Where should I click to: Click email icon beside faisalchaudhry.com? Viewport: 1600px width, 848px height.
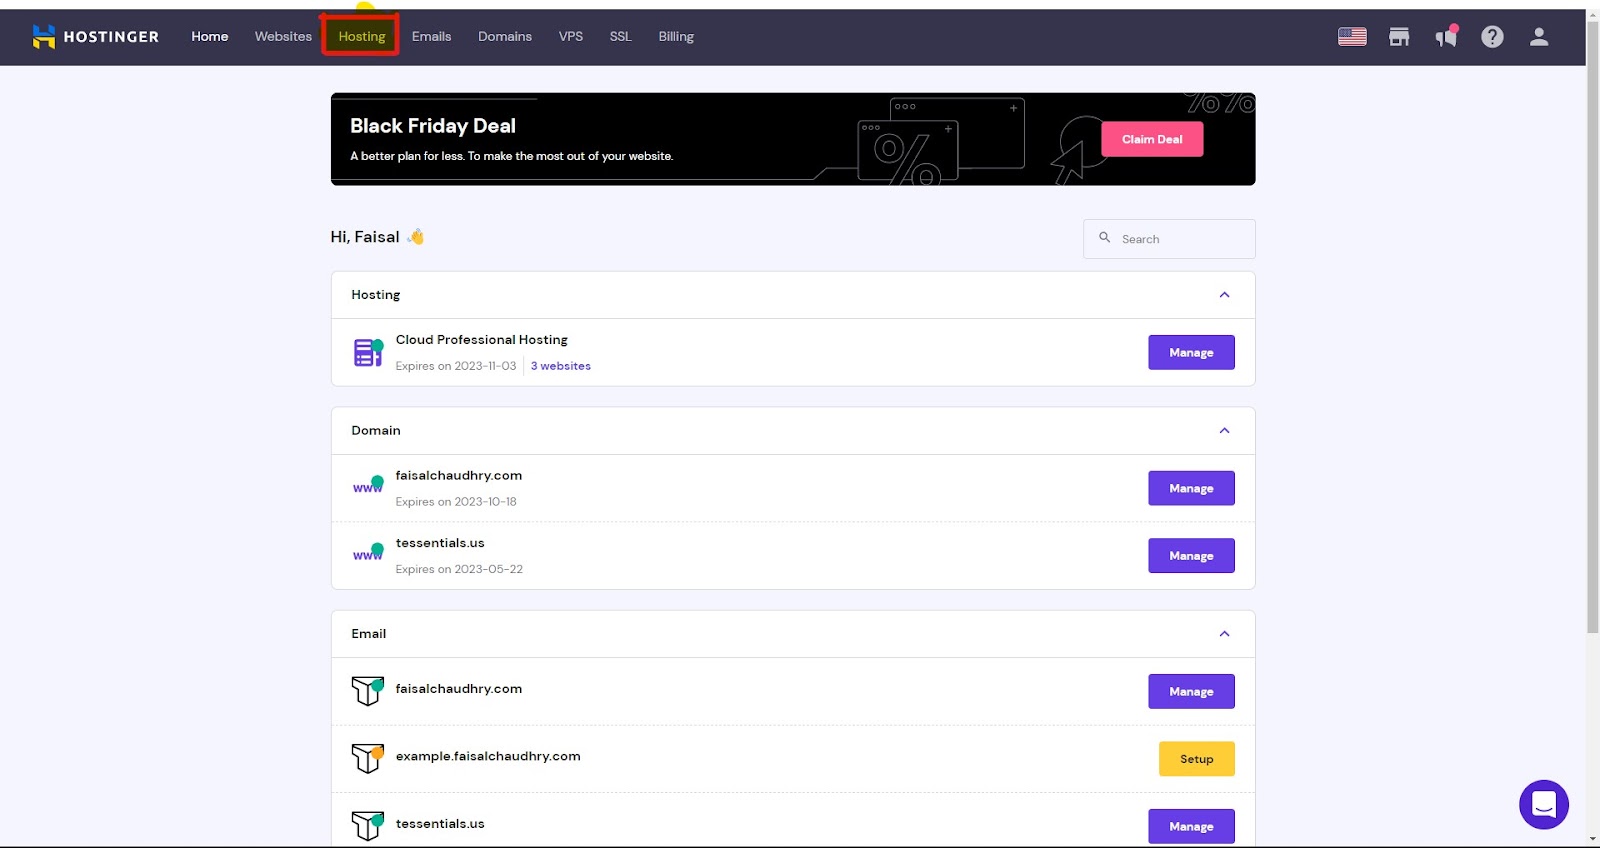[x=368, y=690]
